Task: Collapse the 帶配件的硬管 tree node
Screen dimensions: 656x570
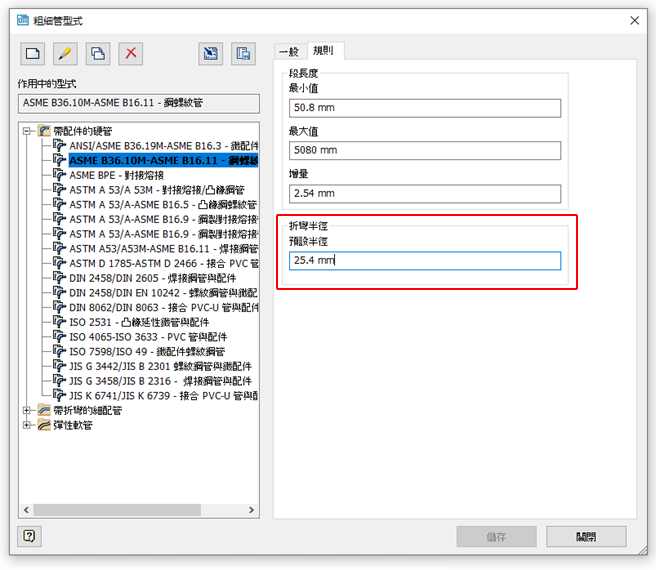Action: coord(27,131)
